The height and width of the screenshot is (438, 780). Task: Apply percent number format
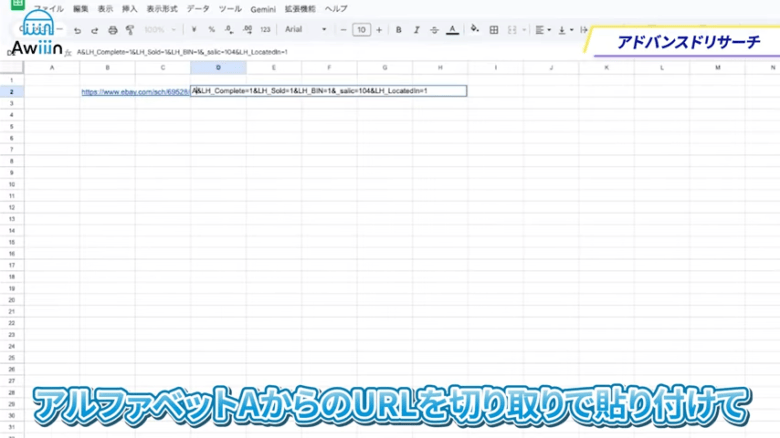click(x=211, y=30)
